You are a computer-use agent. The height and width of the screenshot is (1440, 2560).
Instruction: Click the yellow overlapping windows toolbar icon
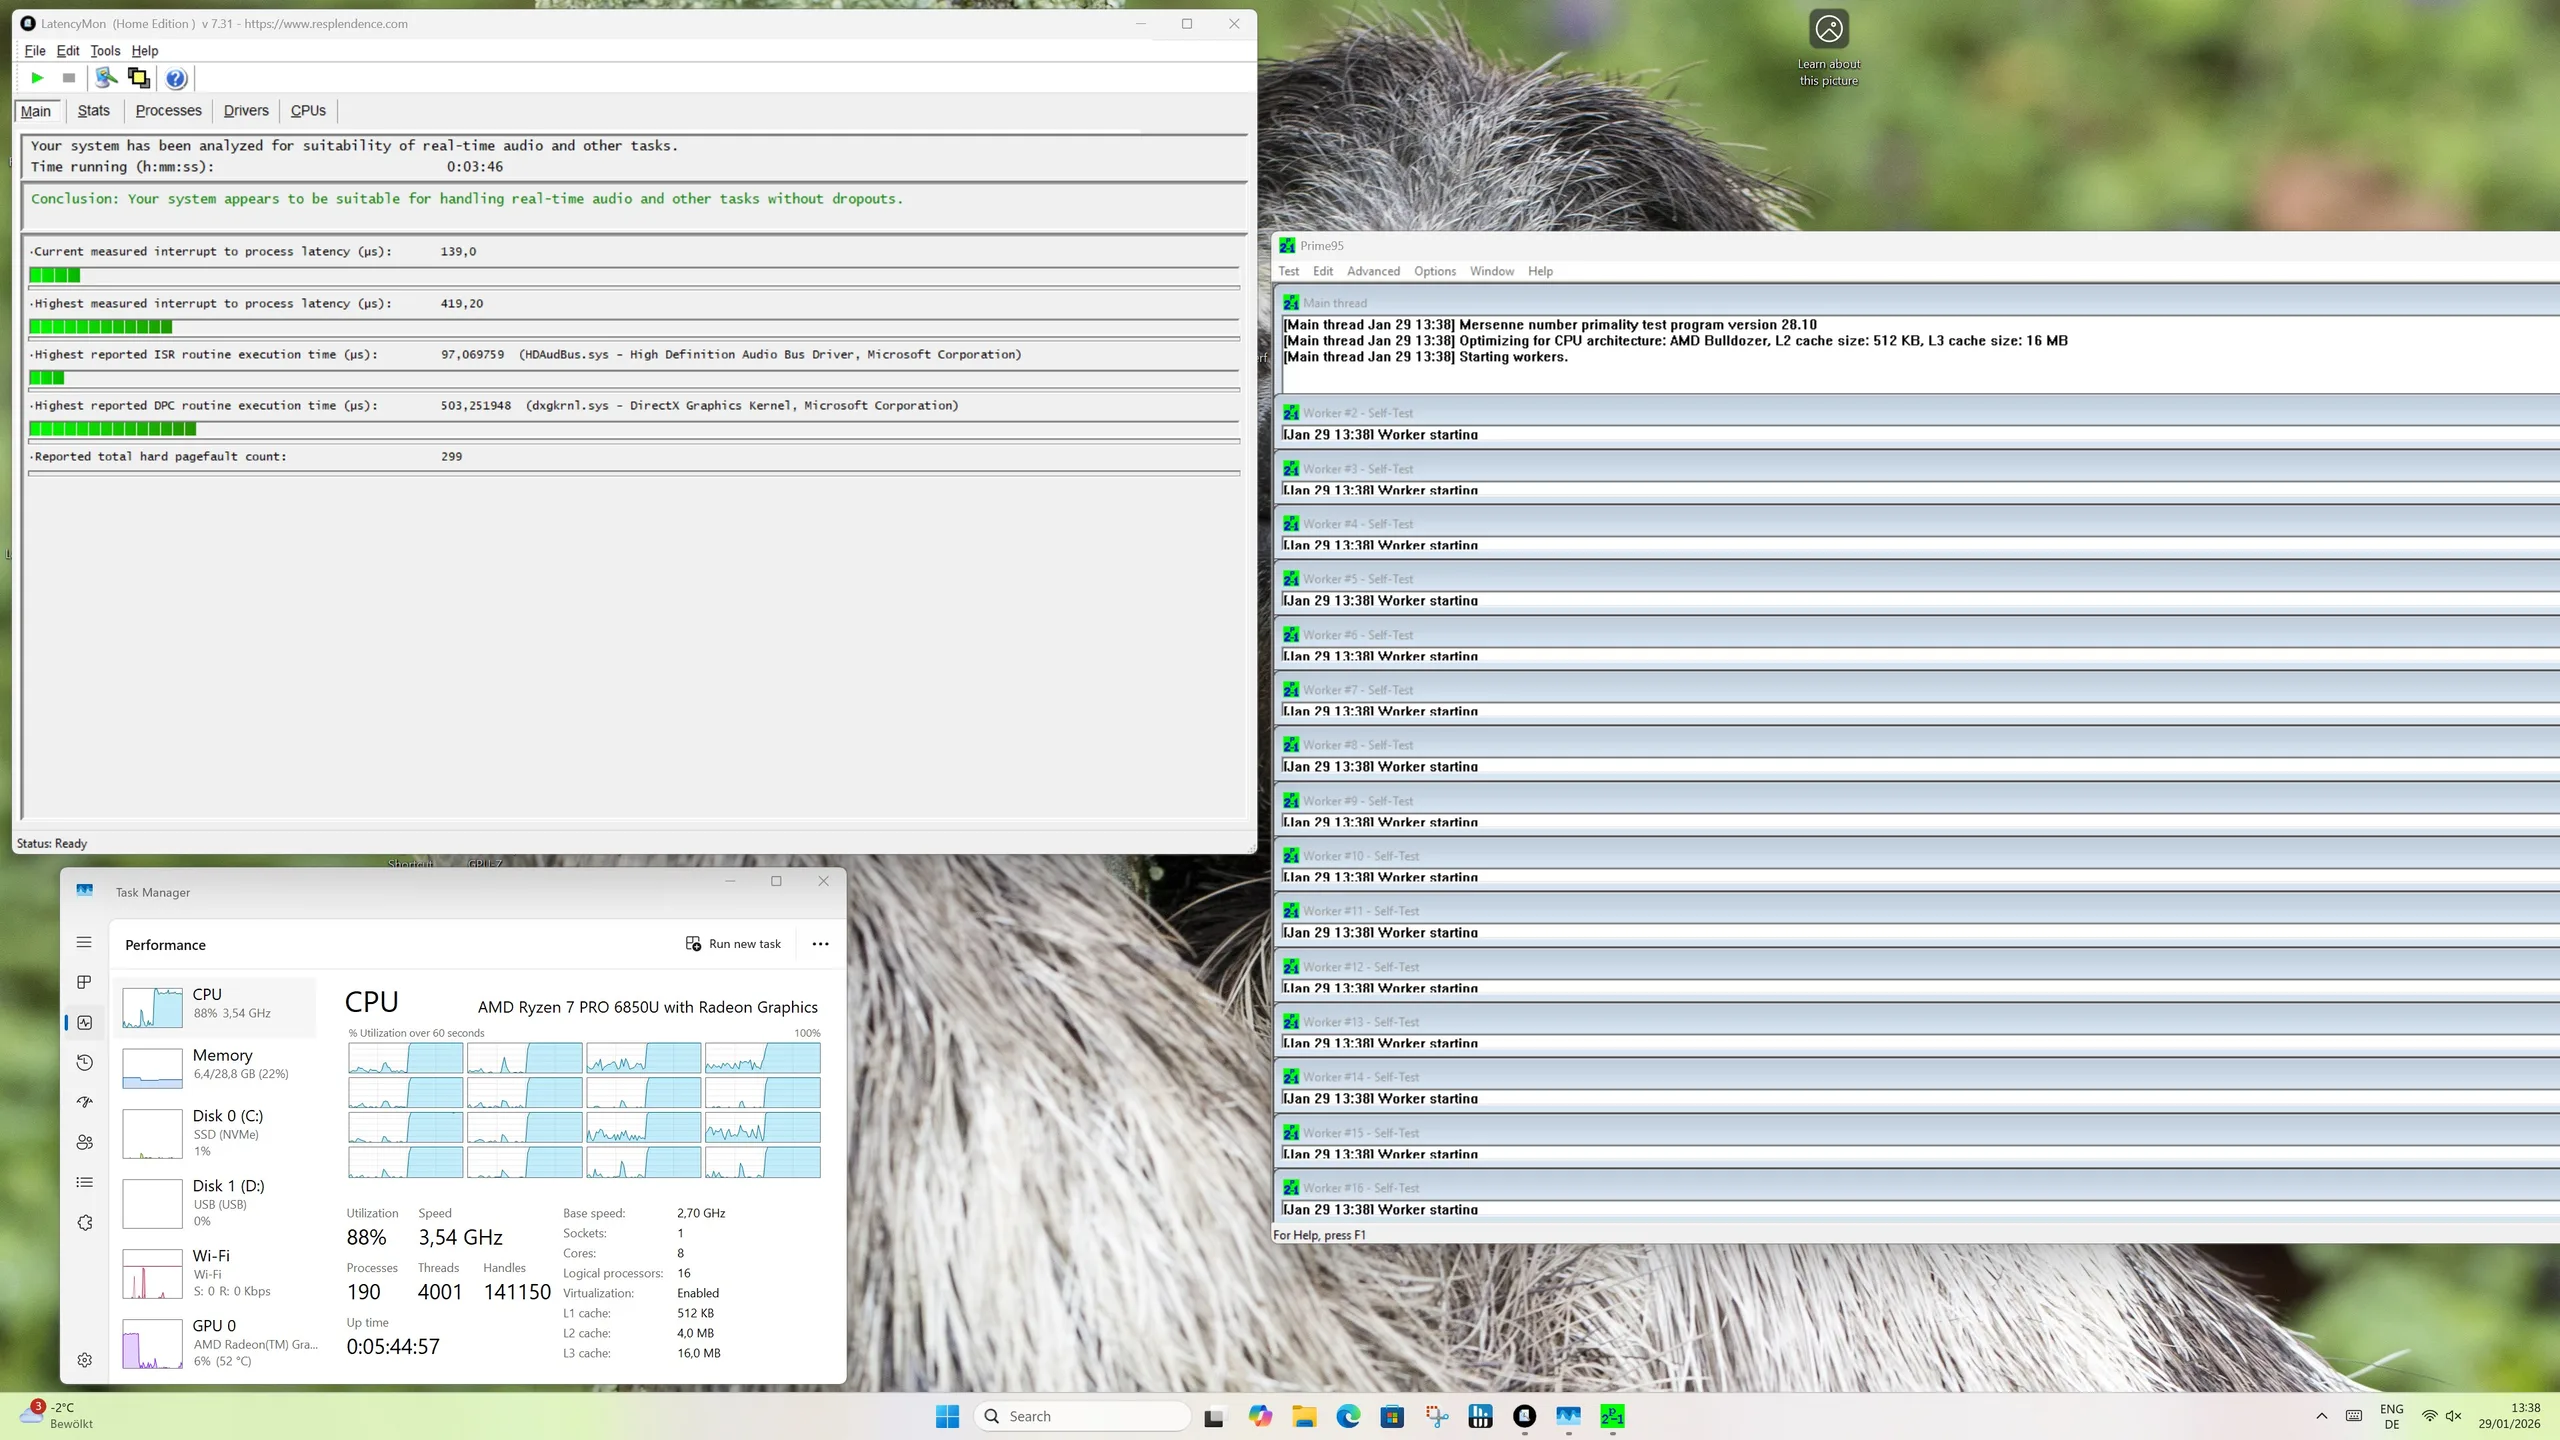139,78
